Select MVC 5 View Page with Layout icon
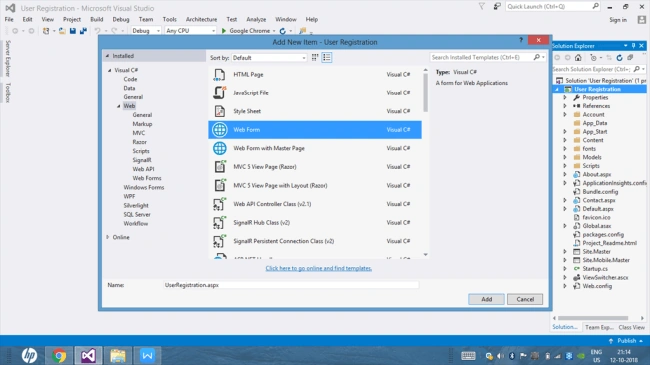The image size is (650, 365). [x=219, y=185]
